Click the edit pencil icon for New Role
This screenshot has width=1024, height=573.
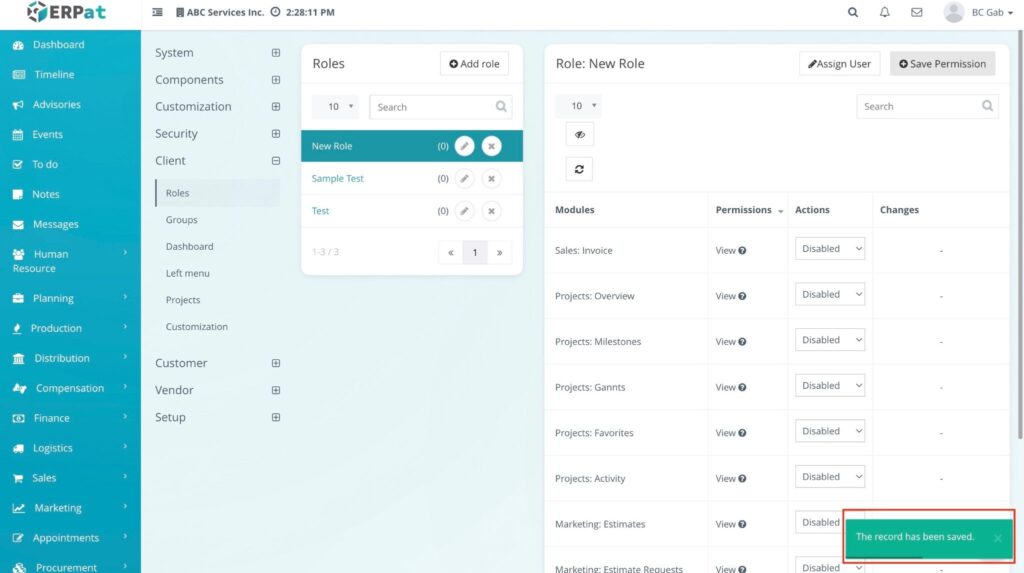point(464,146)
